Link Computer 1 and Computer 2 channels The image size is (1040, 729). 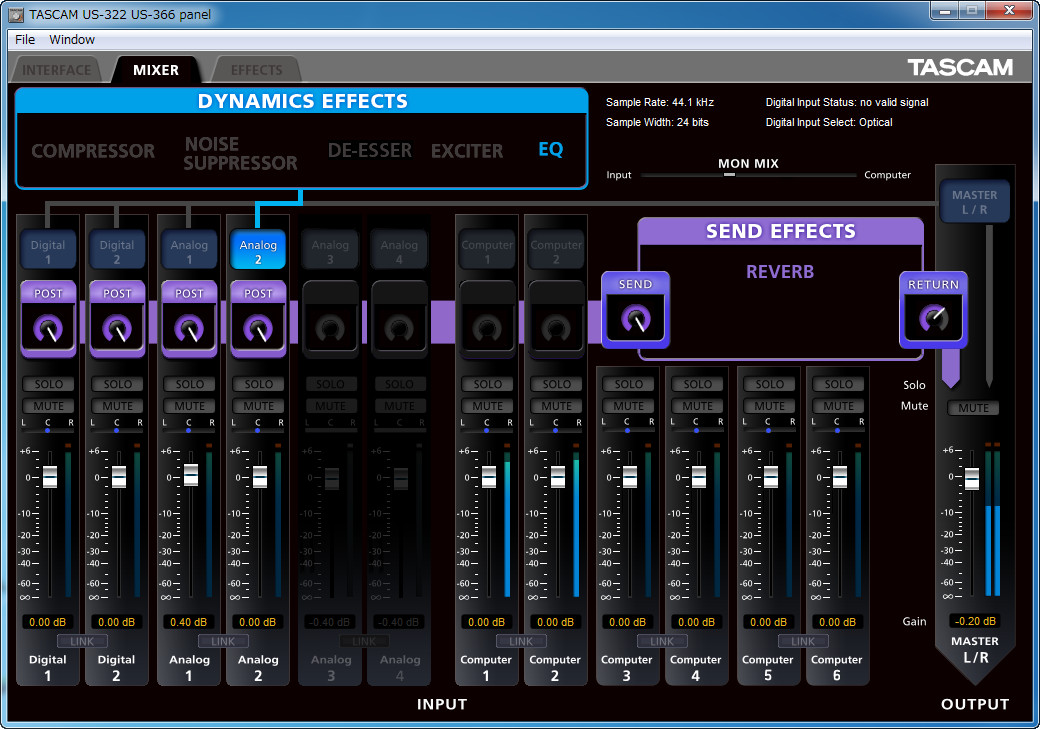pyautogui.click(x=521, y=641)
